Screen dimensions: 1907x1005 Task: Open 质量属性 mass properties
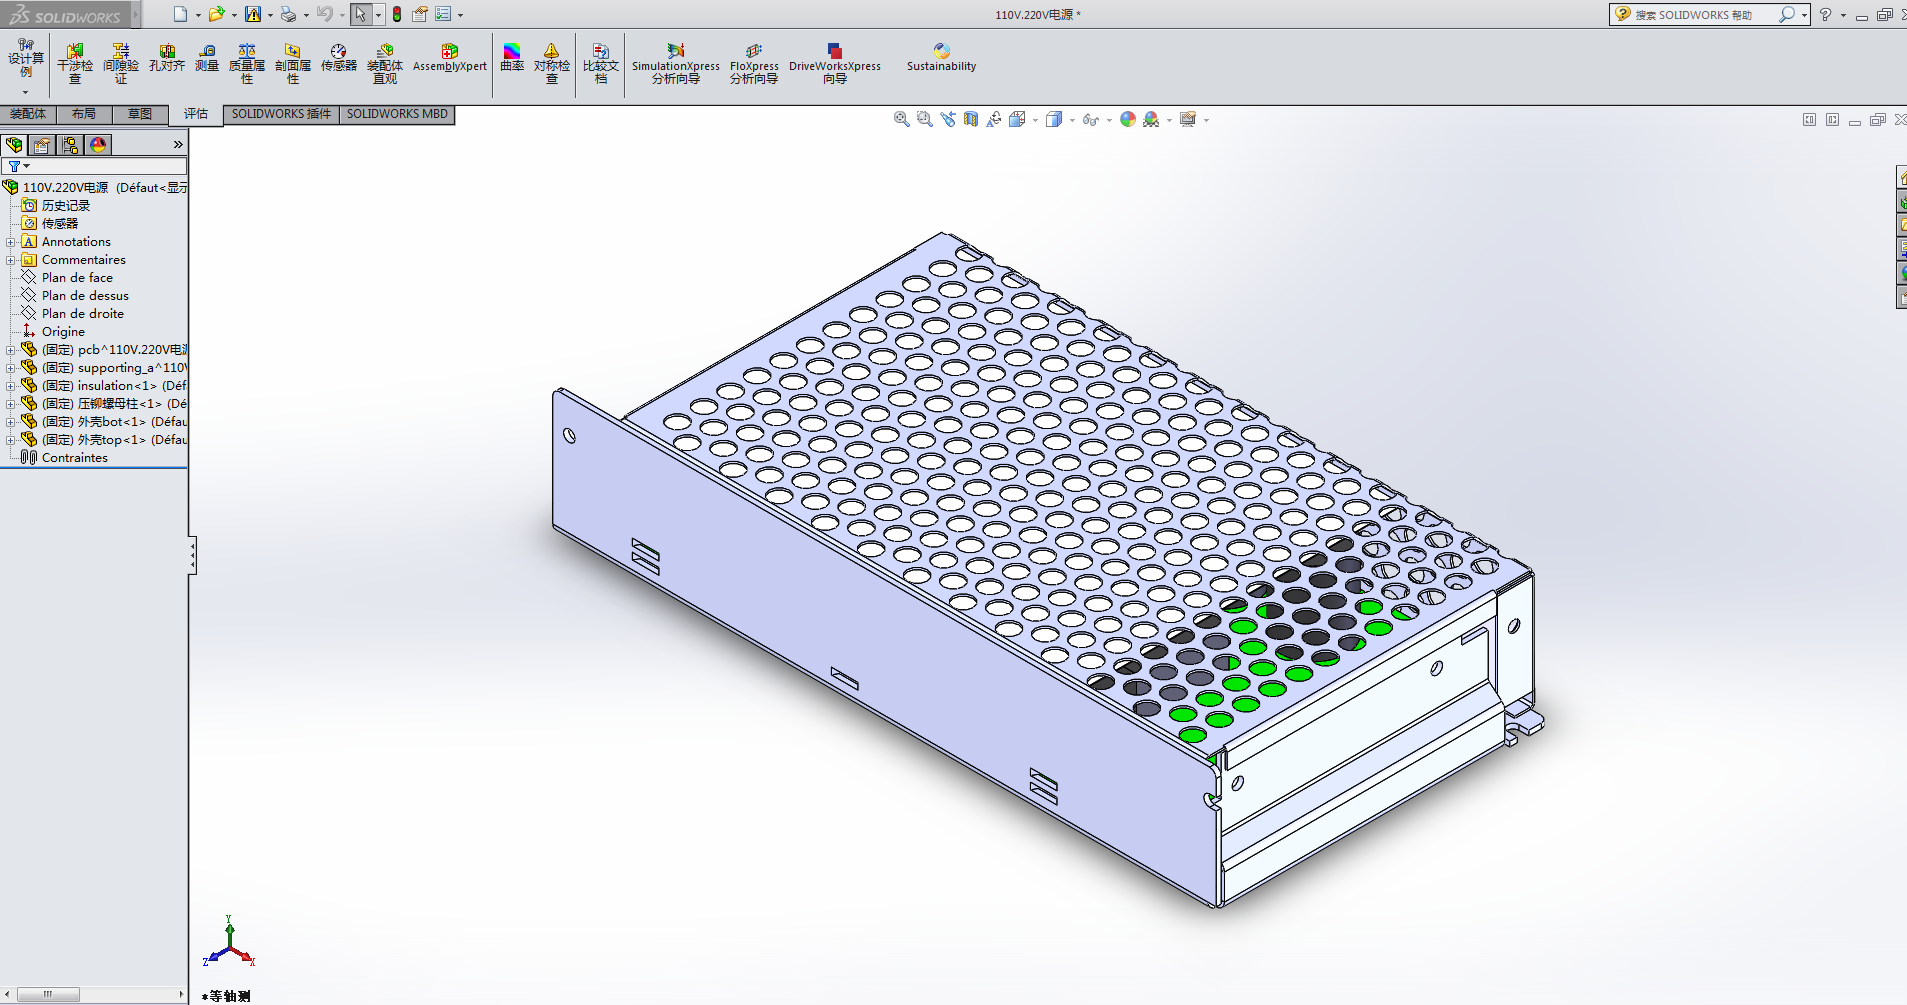coord(247,62)
